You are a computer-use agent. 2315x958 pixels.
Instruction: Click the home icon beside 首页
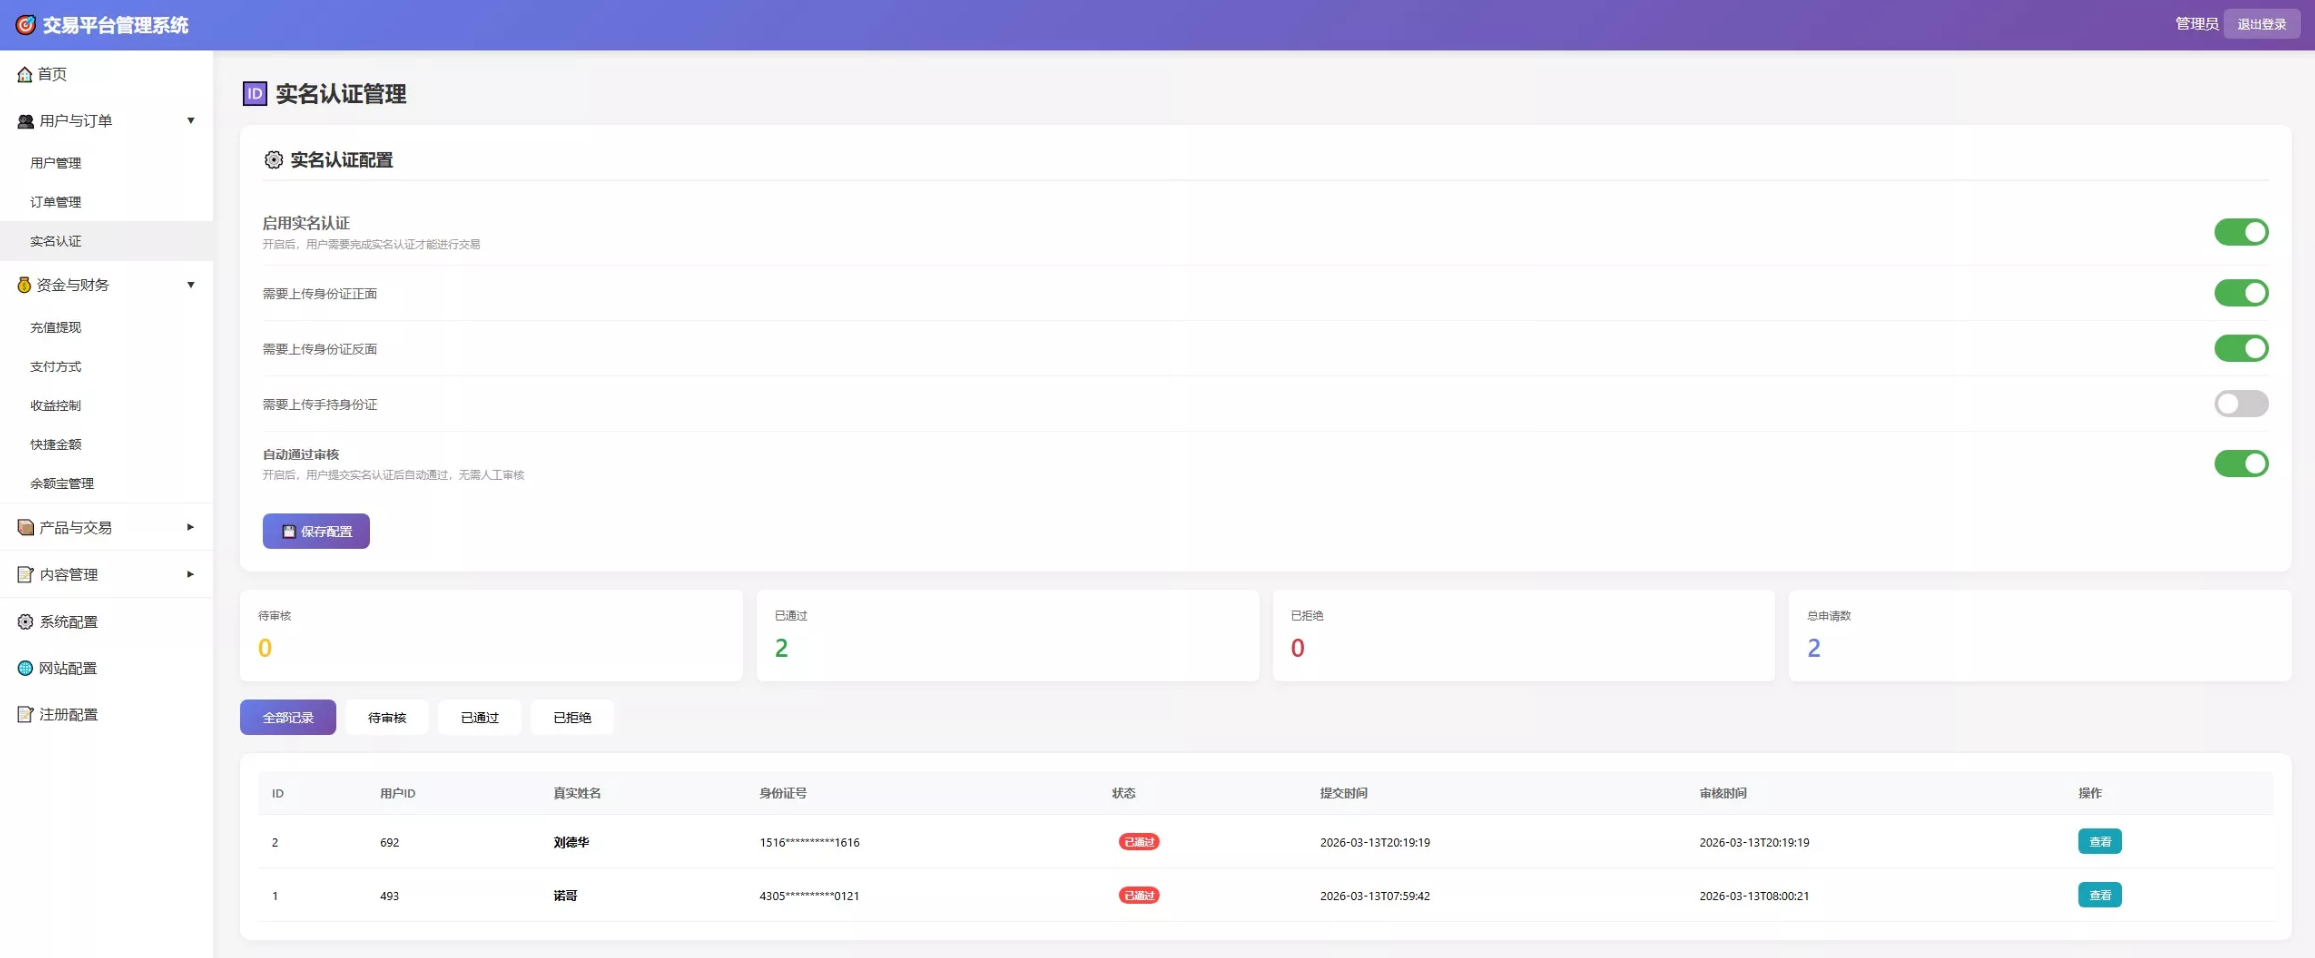25,75
